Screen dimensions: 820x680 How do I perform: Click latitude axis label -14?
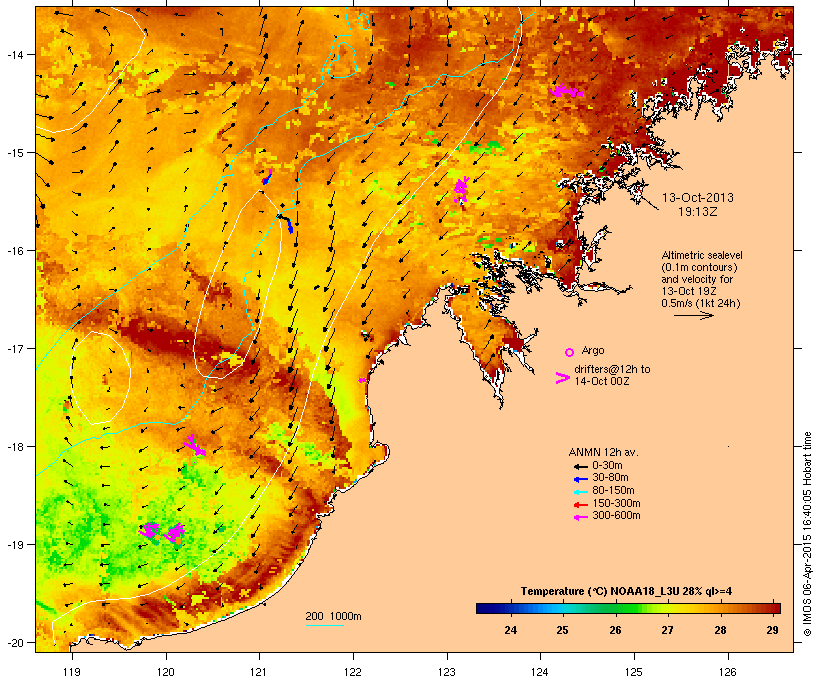tap(14, 54)
